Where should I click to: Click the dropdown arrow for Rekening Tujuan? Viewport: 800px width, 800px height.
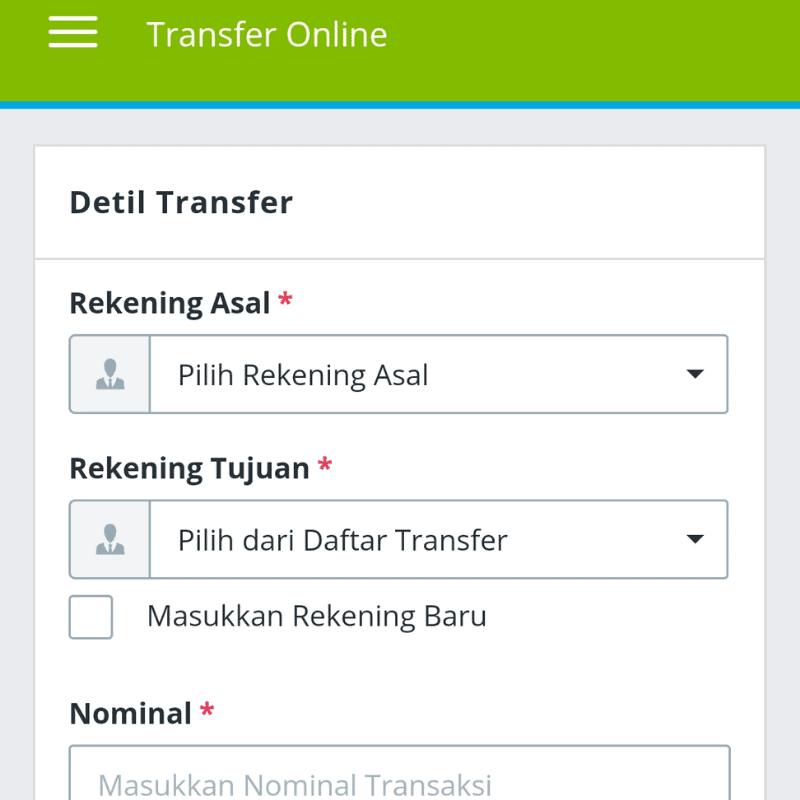(694, 539)
